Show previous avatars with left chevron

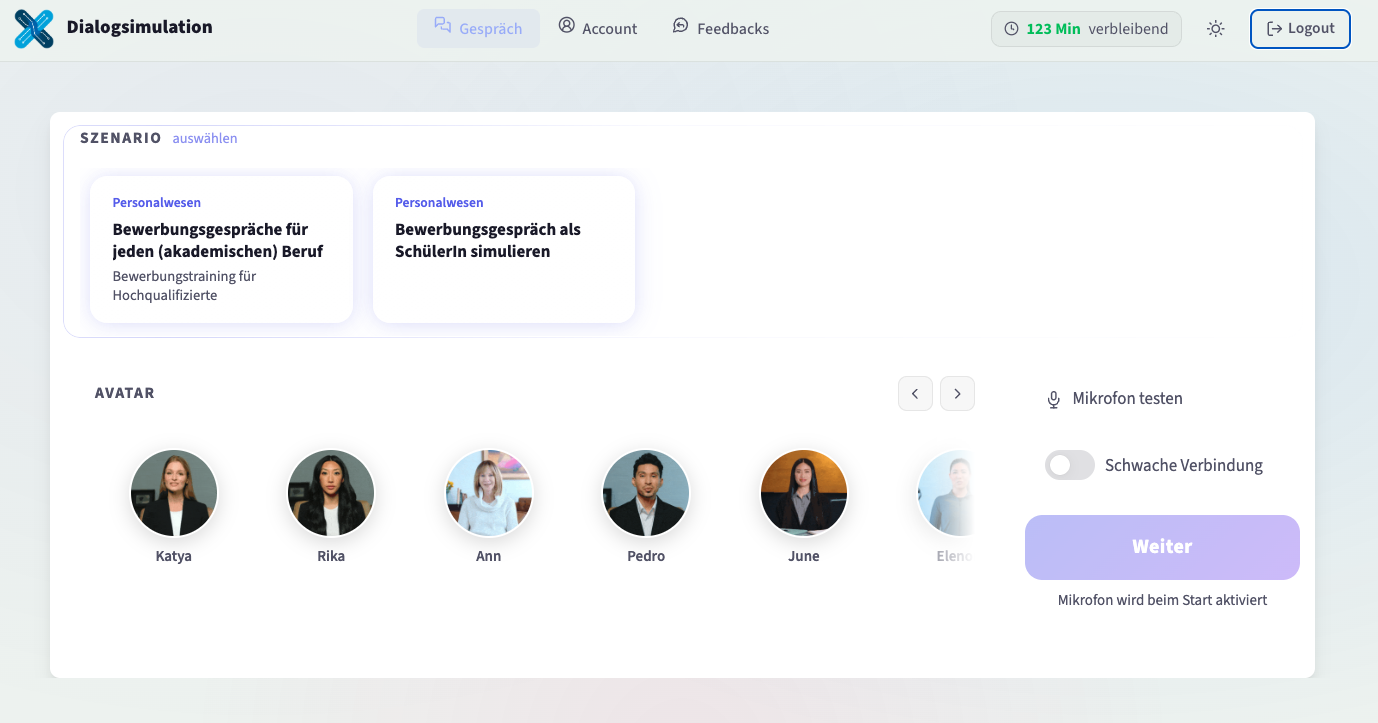click(x=915, y=394)
